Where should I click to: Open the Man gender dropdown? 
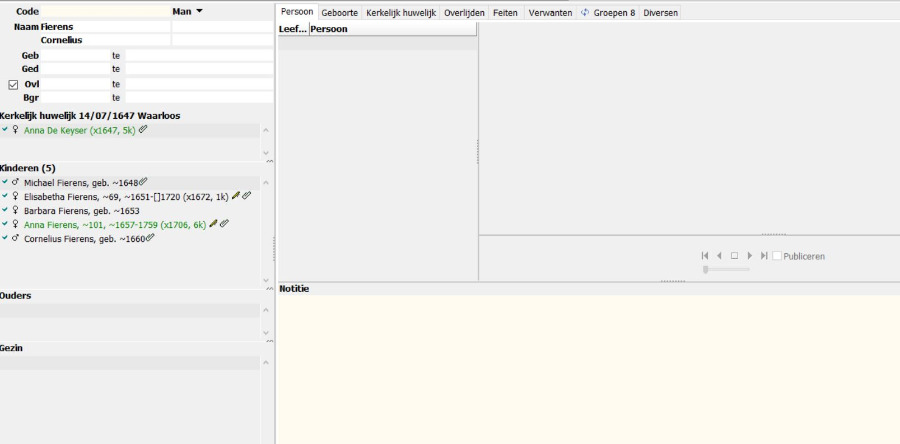click(186, 11)
